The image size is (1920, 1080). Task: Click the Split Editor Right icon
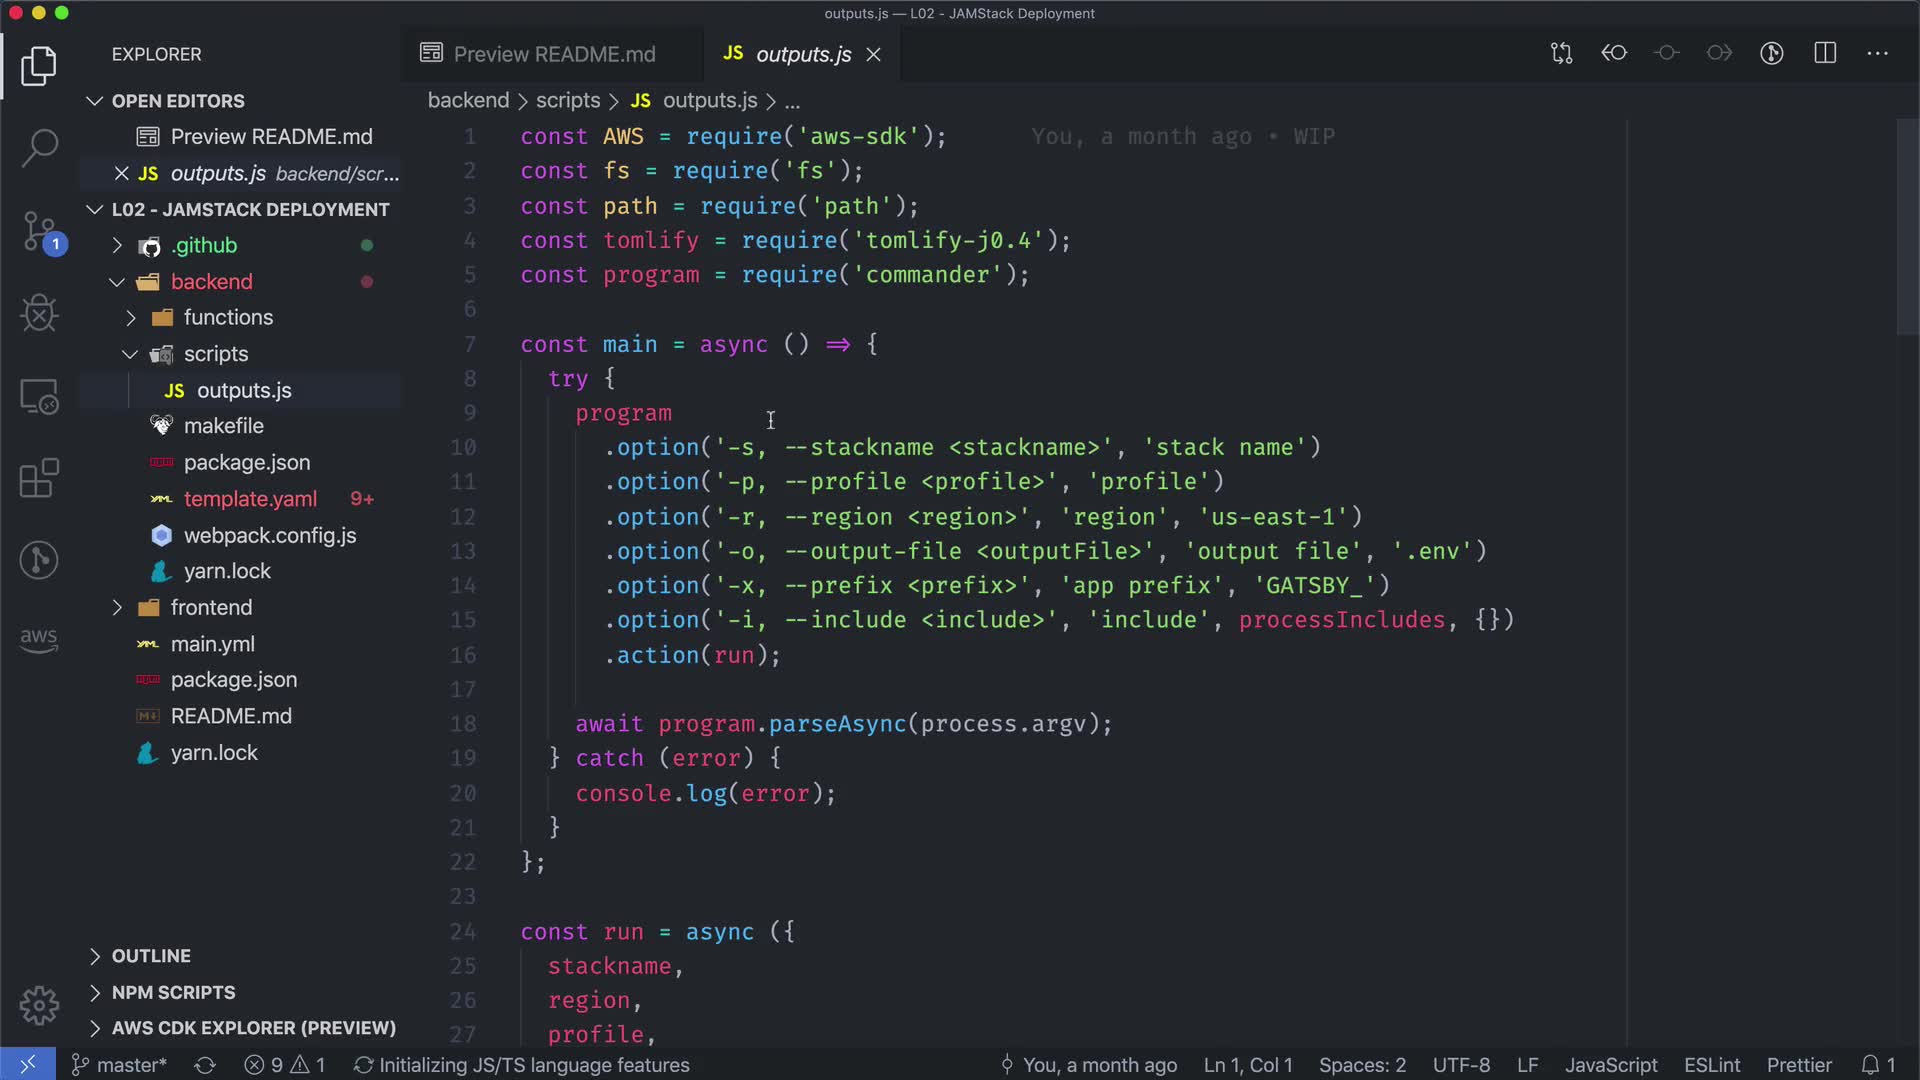tap(1825, 53)
